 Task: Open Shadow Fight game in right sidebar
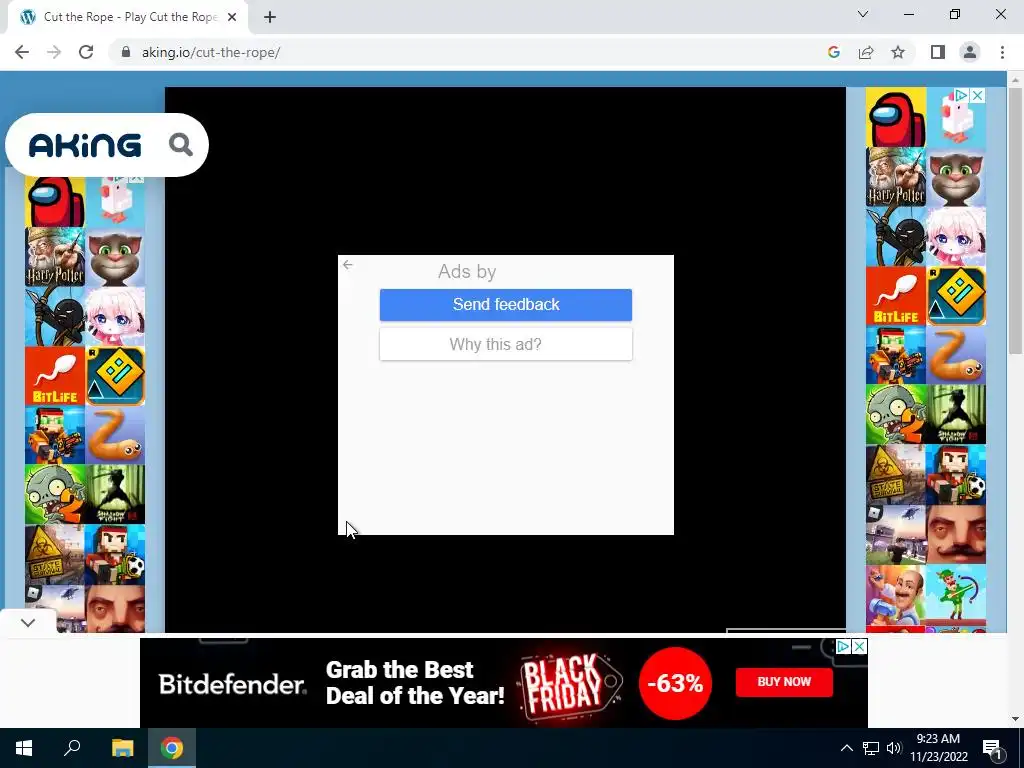tap(956, 415)
